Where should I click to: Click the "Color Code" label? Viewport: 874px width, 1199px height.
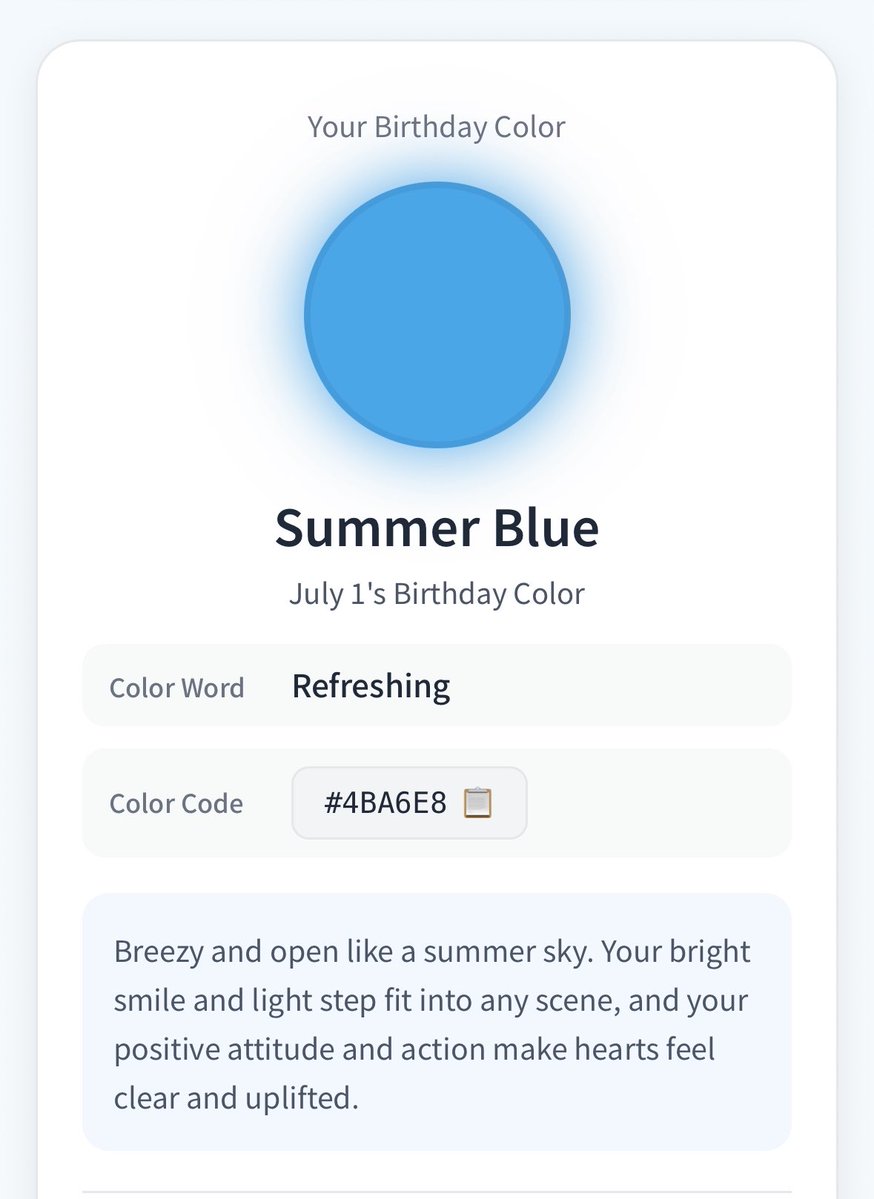[176, 803]
